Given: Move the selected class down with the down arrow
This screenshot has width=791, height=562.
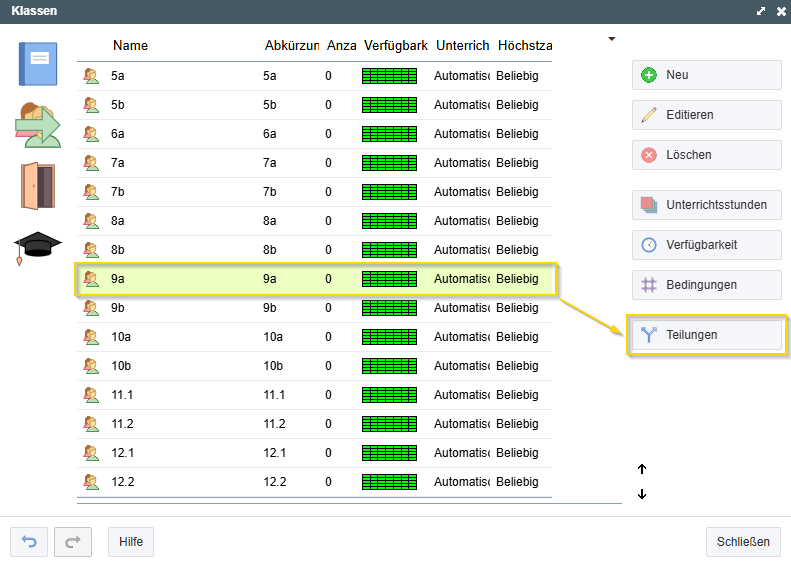Looking at the screenshot, I should click(642, 494).
